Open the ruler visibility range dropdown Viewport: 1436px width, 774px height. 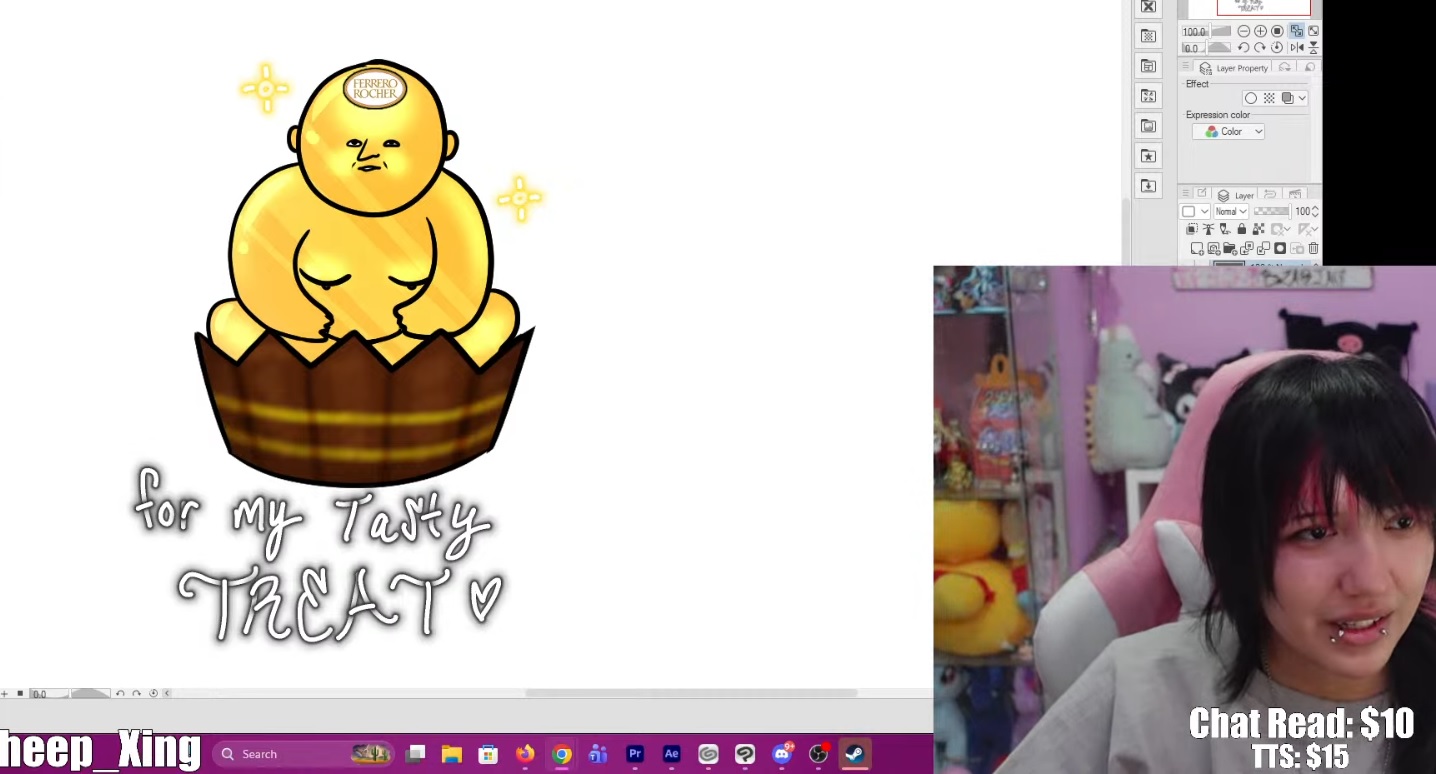(x=1308, y=230)
